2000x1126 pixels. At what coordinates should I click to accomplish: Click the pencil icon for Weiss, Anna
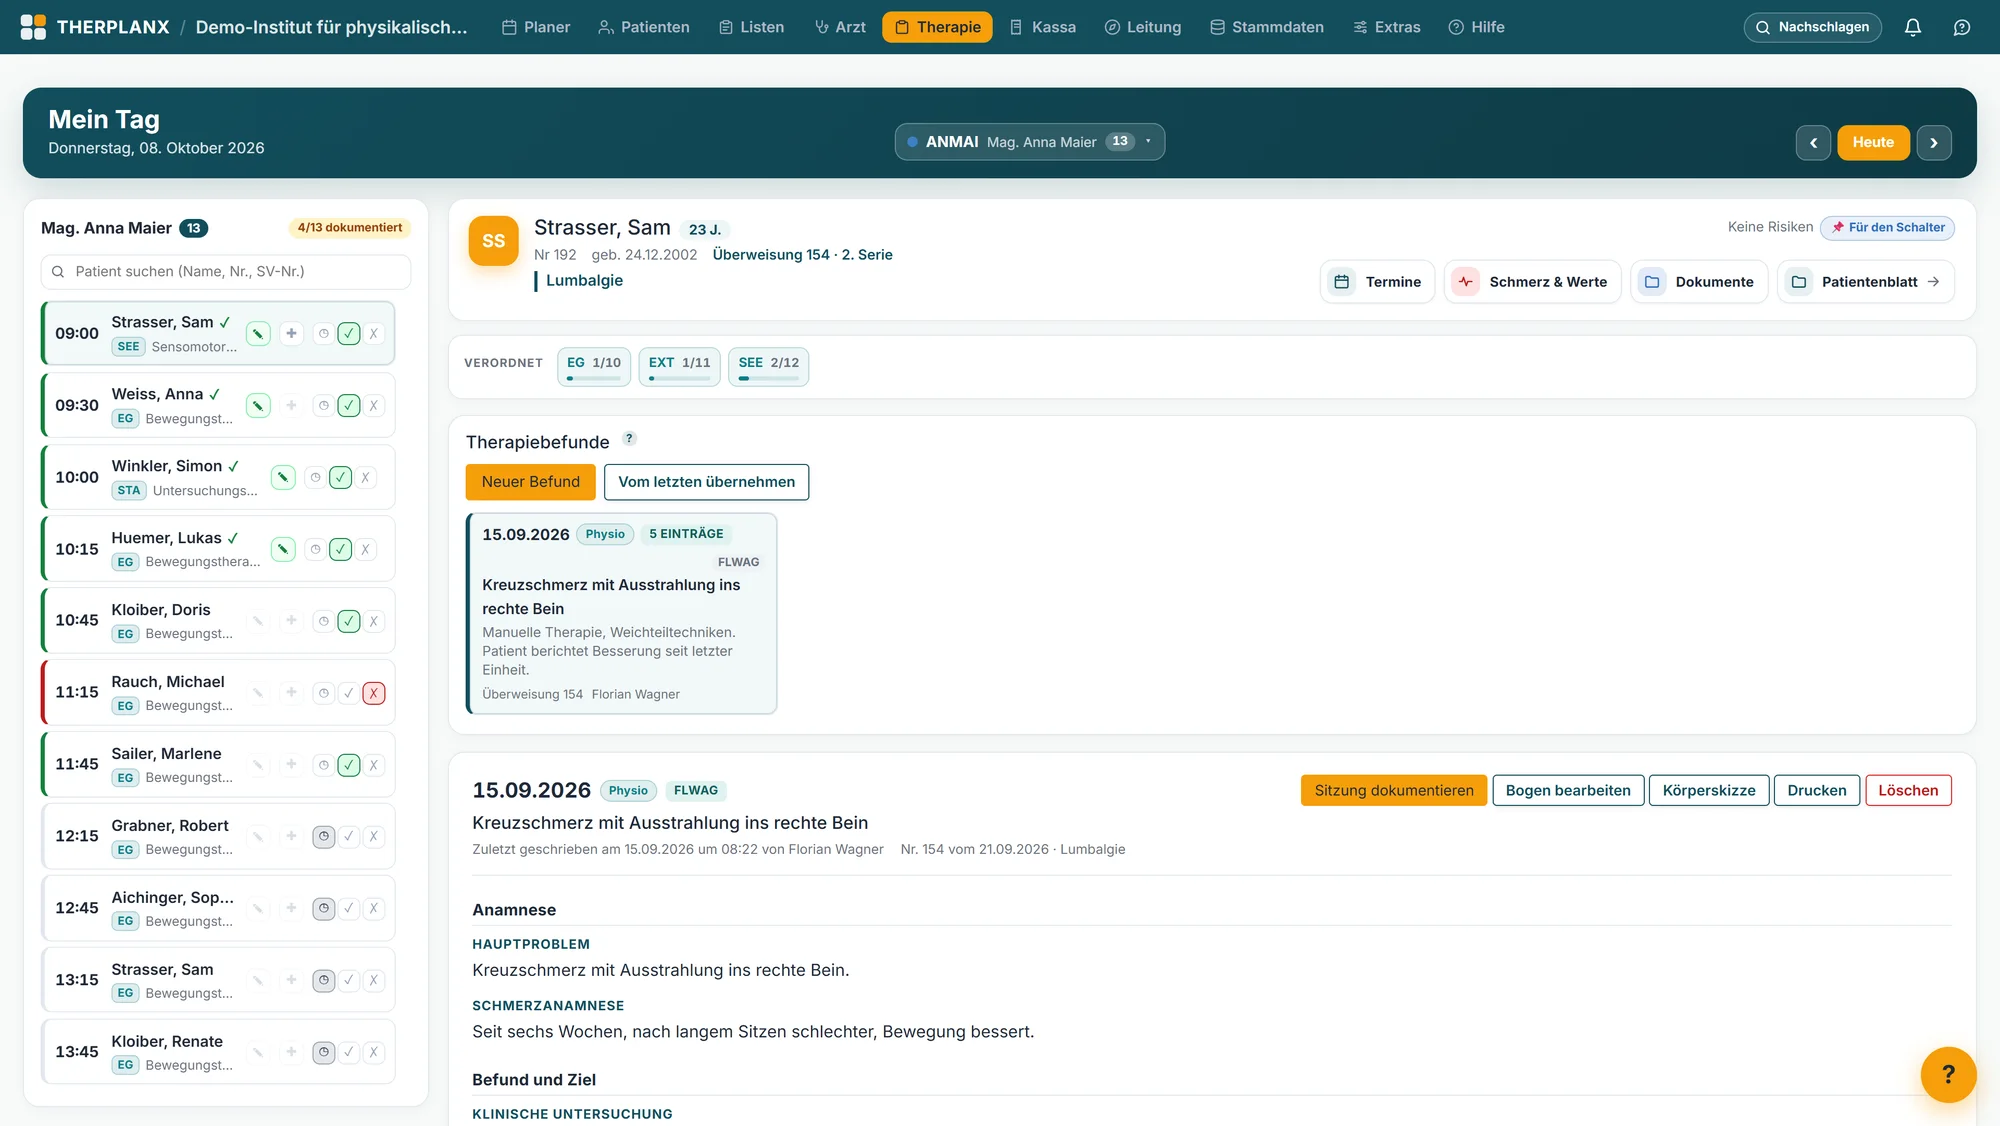click(258, 406)
